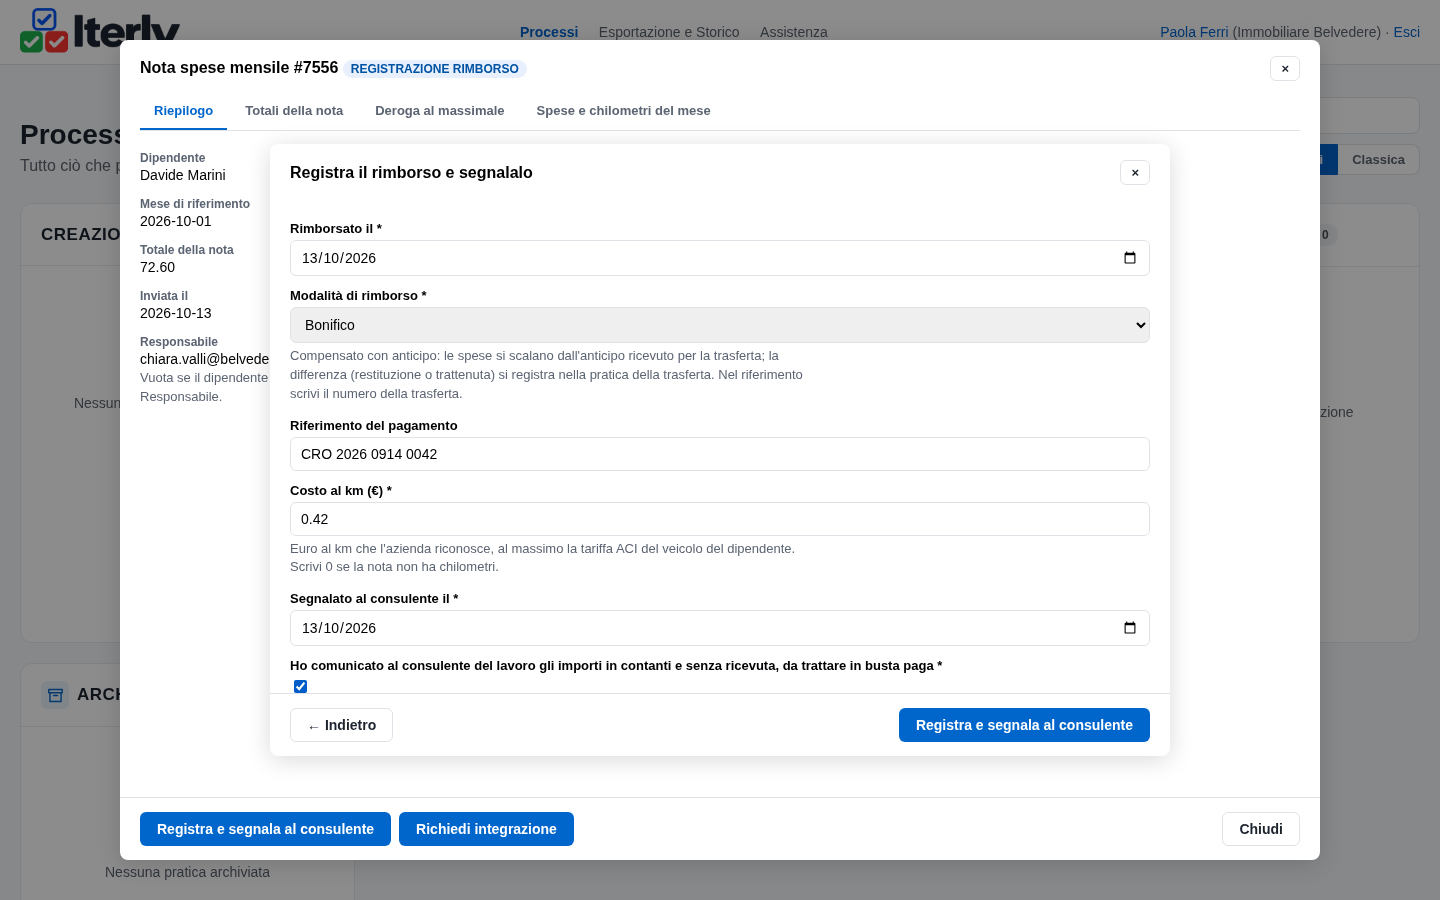This screenshot has width=1440, height=900.
Task: Open calendar picker in Segnalato al consulente field
Action: (x=1130, y=628)
